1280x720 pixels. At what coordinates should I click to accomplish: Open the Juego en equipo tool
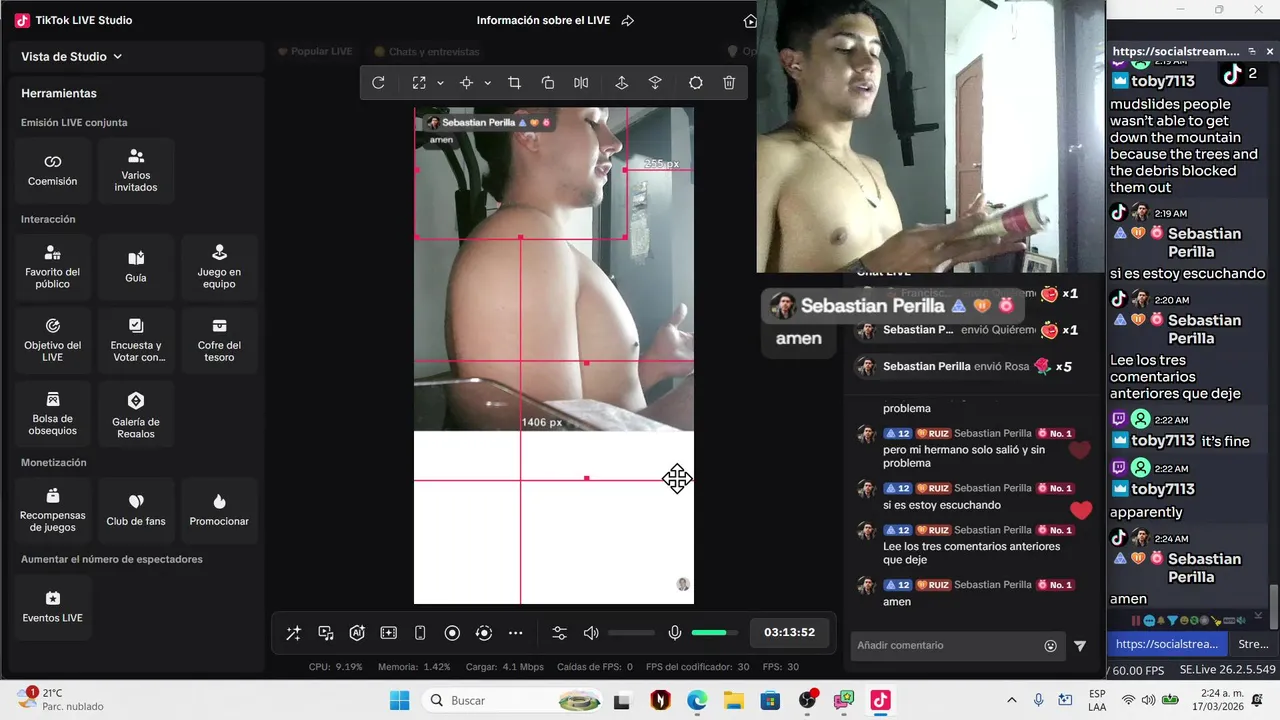click(219, 267)
